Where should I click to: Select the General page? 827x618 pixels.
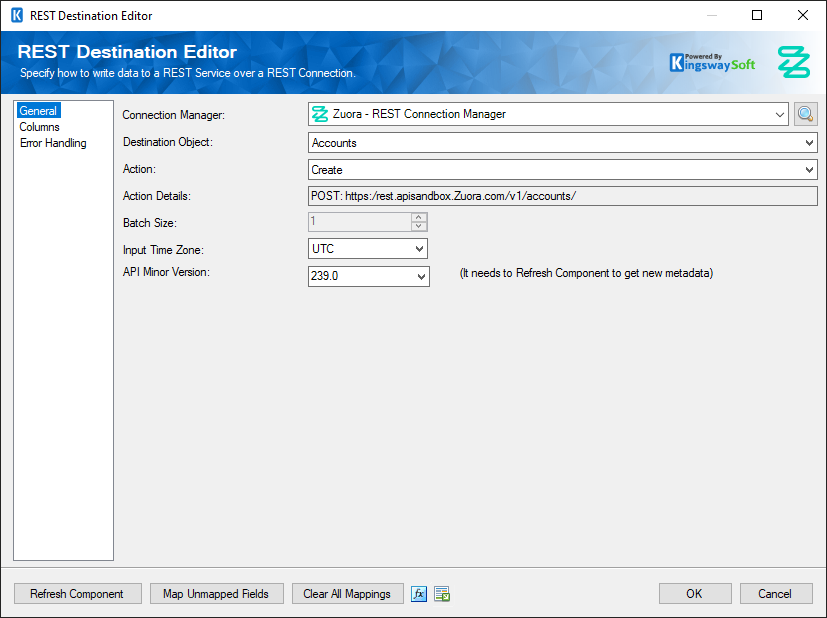click(38, 111)
